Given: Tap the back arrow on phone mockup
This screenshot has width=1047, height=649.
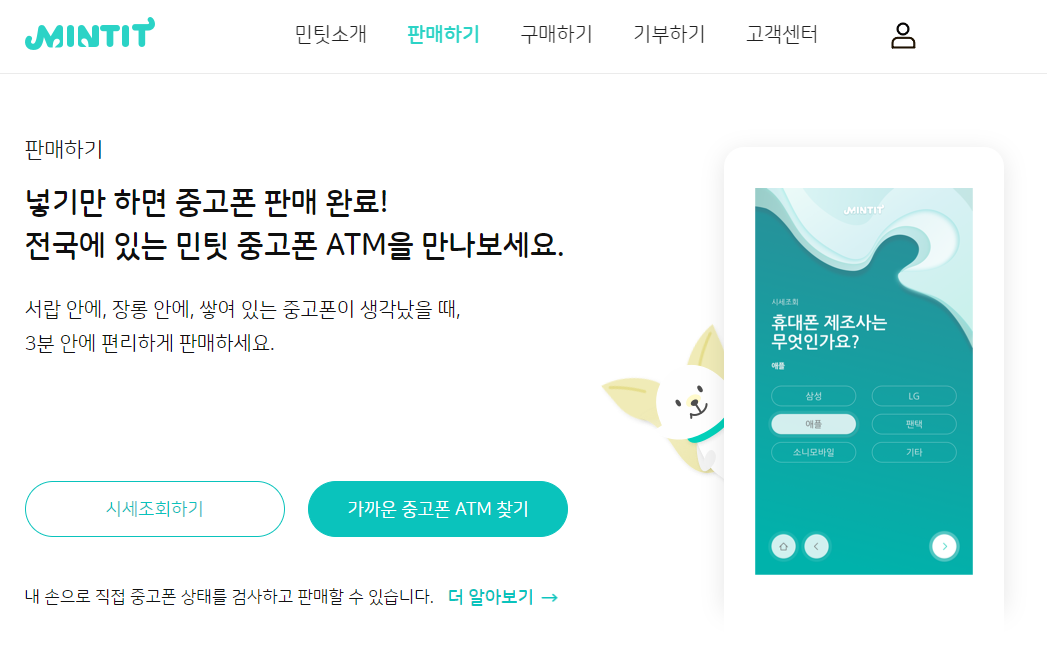Looking at the screenshot, I should pos(816,546).
